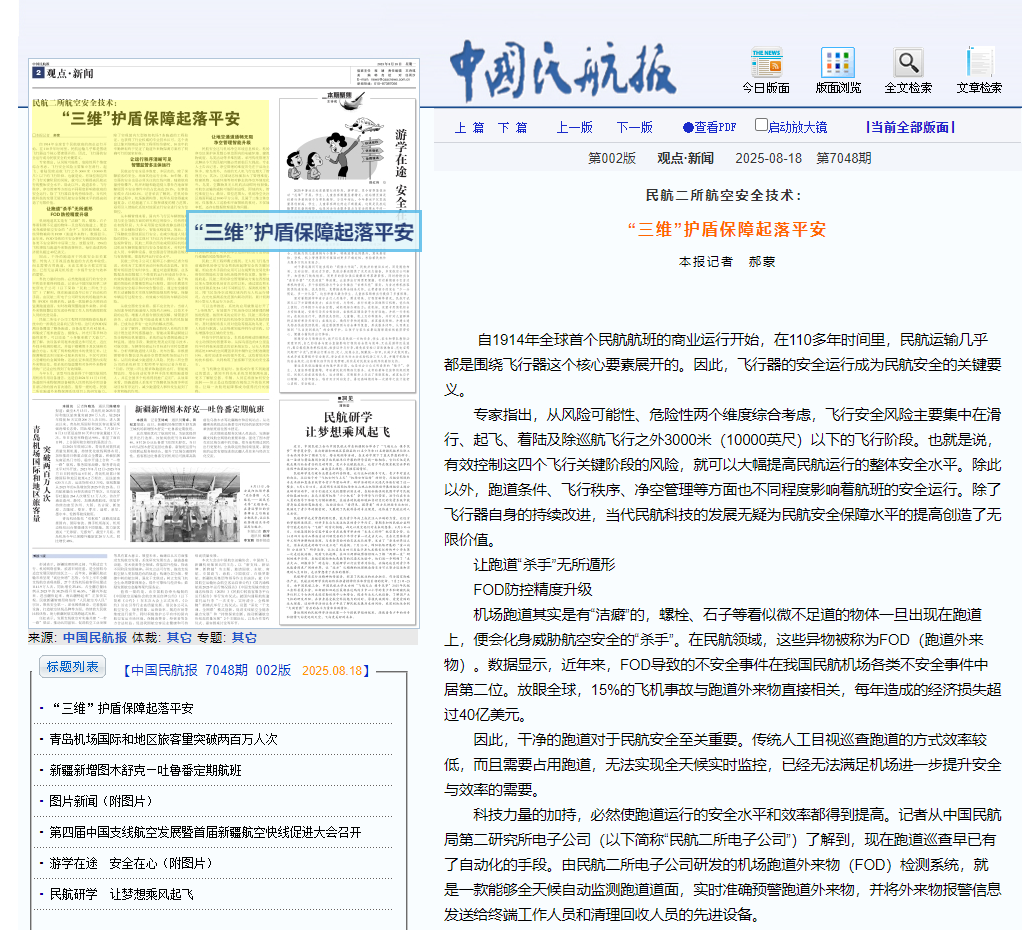
Task: Click 民航研学 让梦想乘风起飞 region on thumbnail
Action: click(348, 512)
